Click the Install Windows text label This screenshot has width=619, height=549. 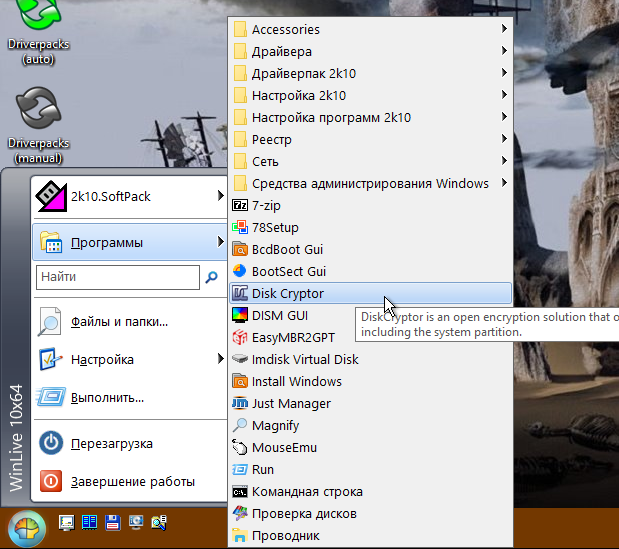click(x=297, y=382)
